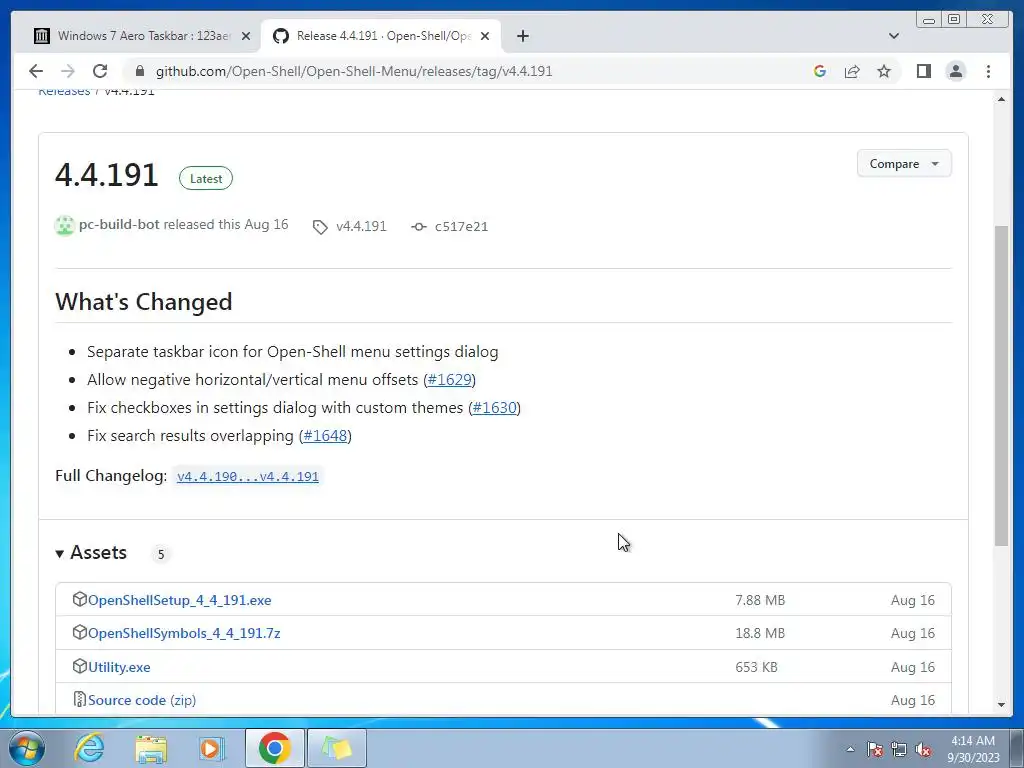Click zip file icon beside Source code
This screenshot has height=768, width=1024.
(80, 699)
